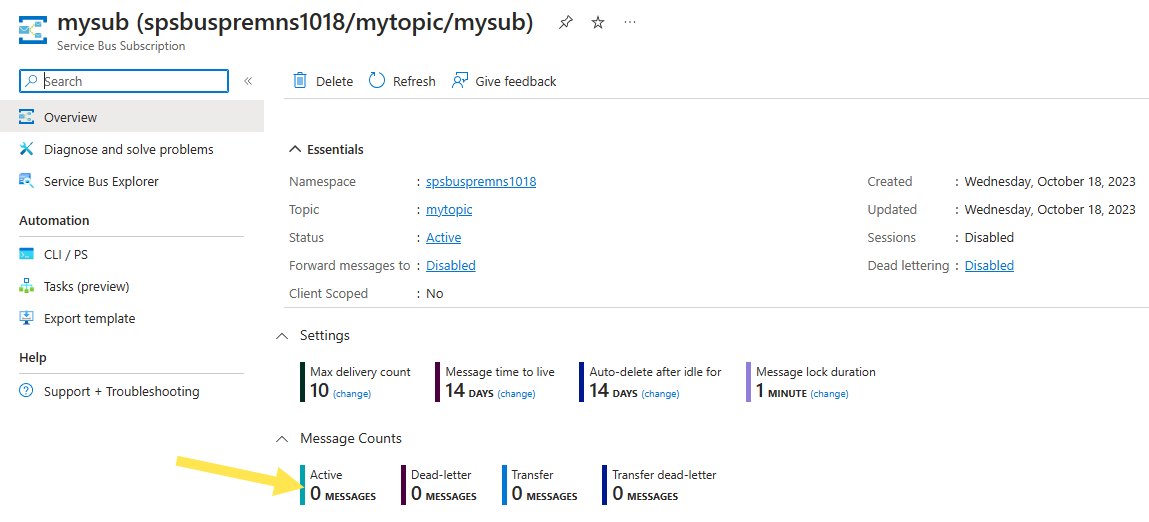Screen dimensions: 1149x522
Task: Click the Help section heading
Action: (33, 358)
